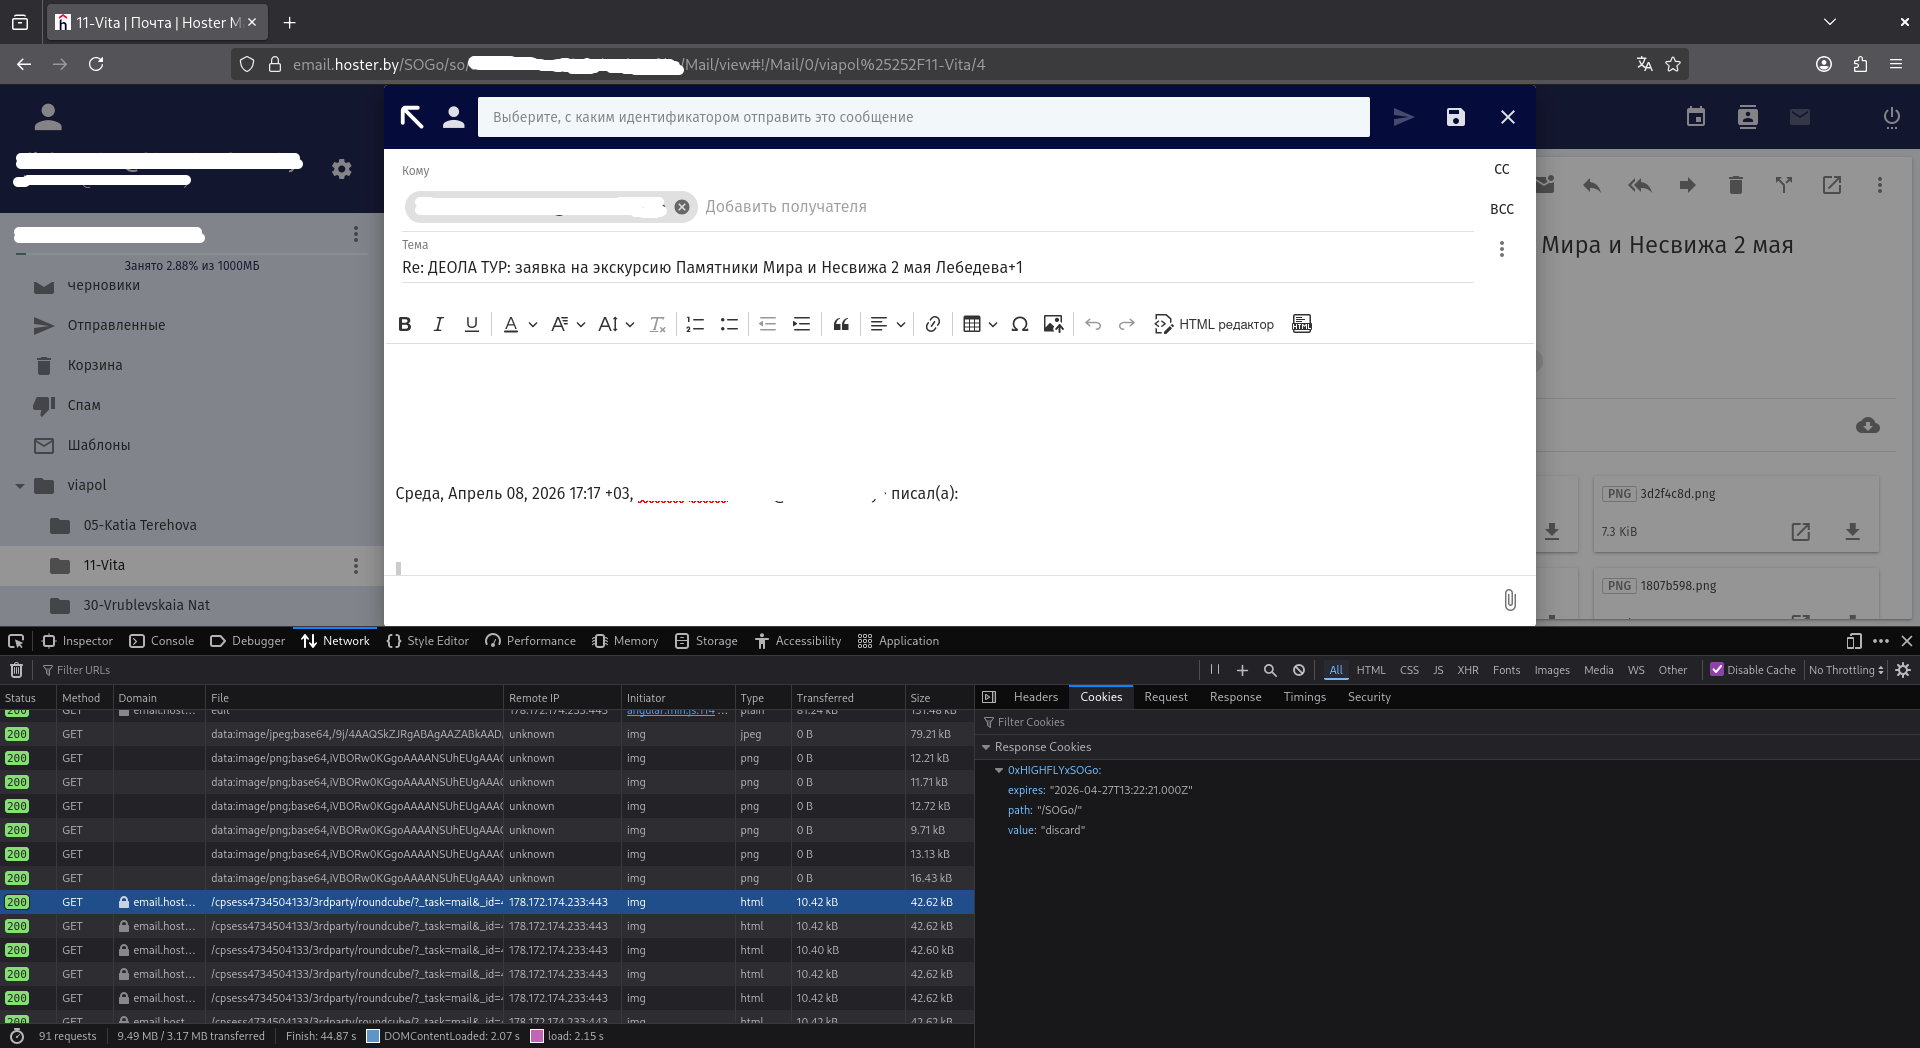Collapse the Response Cookies section

(986, 747)
